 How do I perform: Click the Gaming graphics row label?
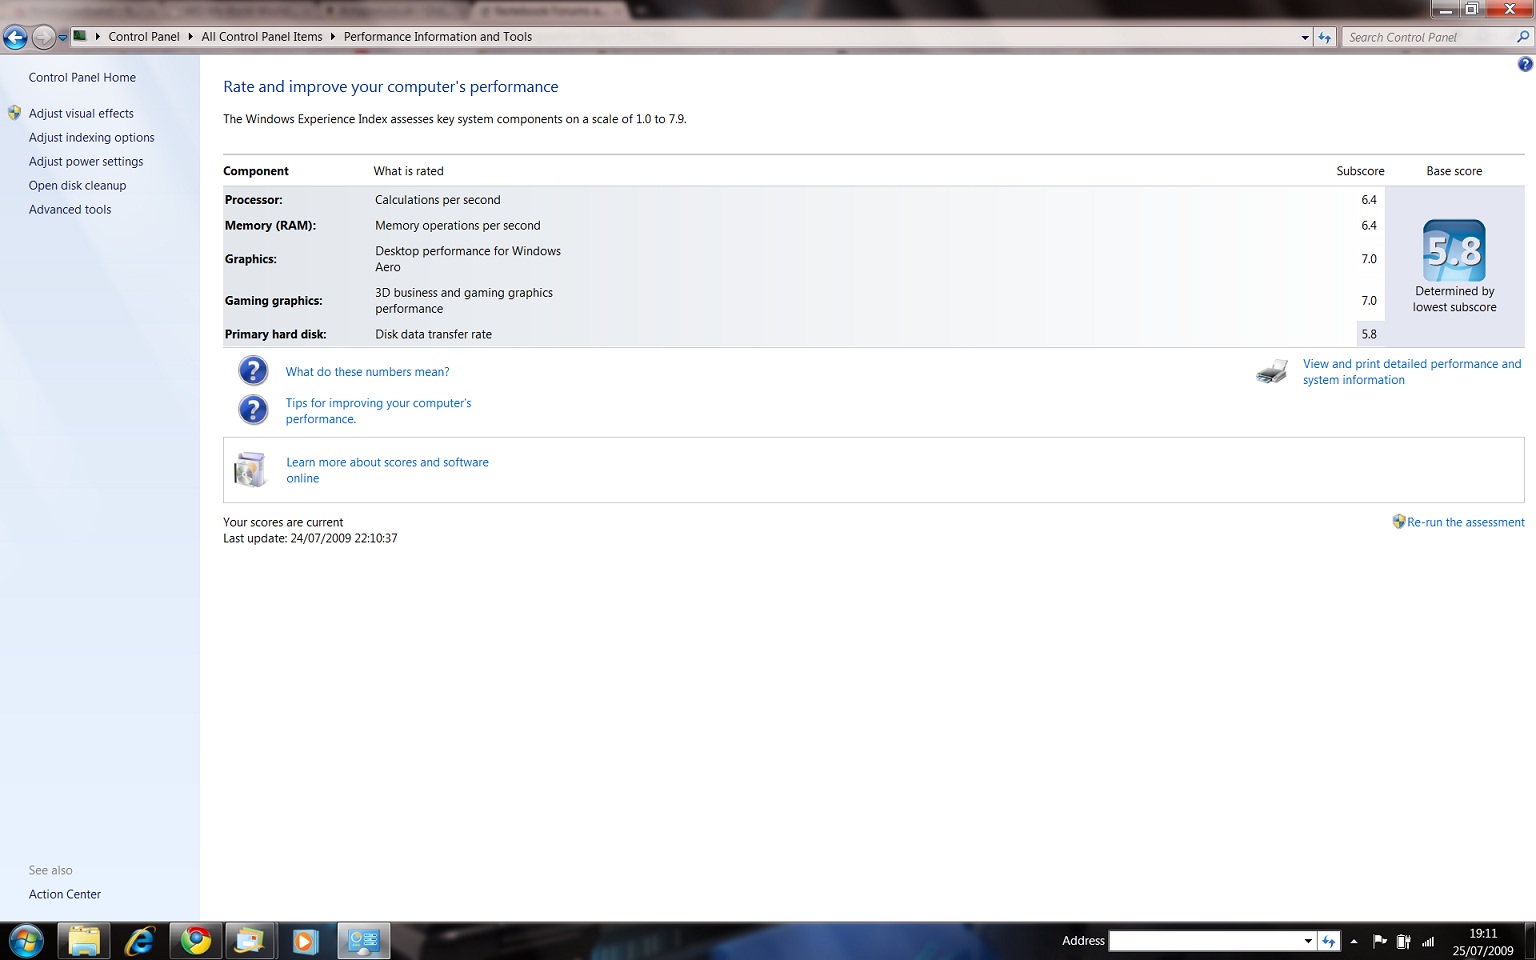pyautogui.click(x=274, y=301)
